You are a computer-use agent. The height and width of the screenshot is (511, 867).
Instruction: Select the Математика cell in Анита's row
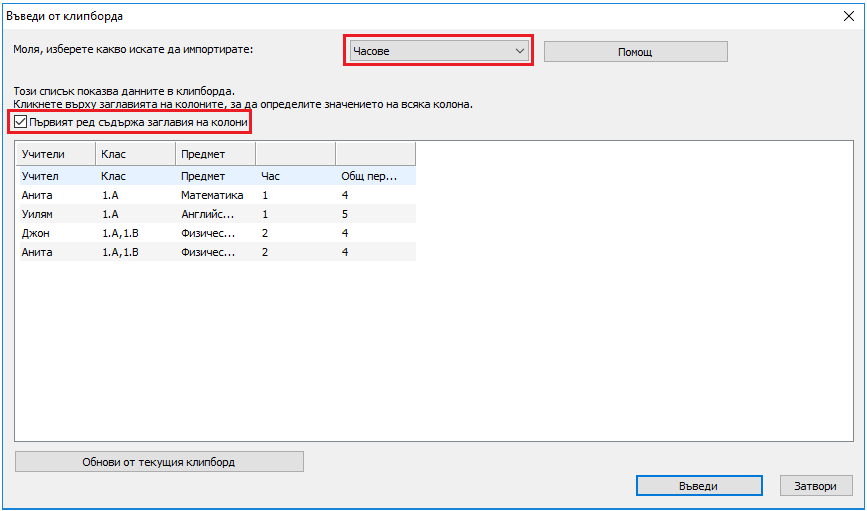[212, 195]
